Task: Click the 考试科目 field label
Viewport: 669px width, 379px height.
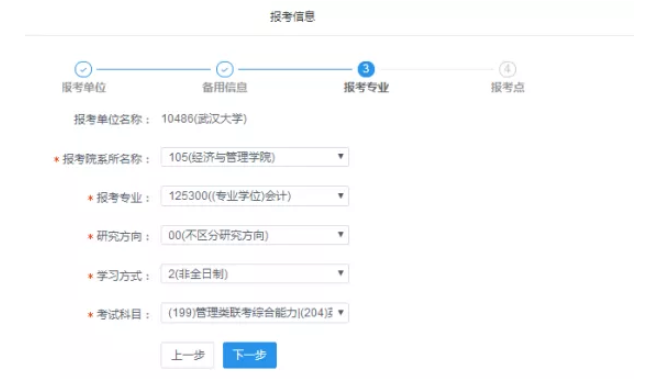Action: tap(119, 315)
